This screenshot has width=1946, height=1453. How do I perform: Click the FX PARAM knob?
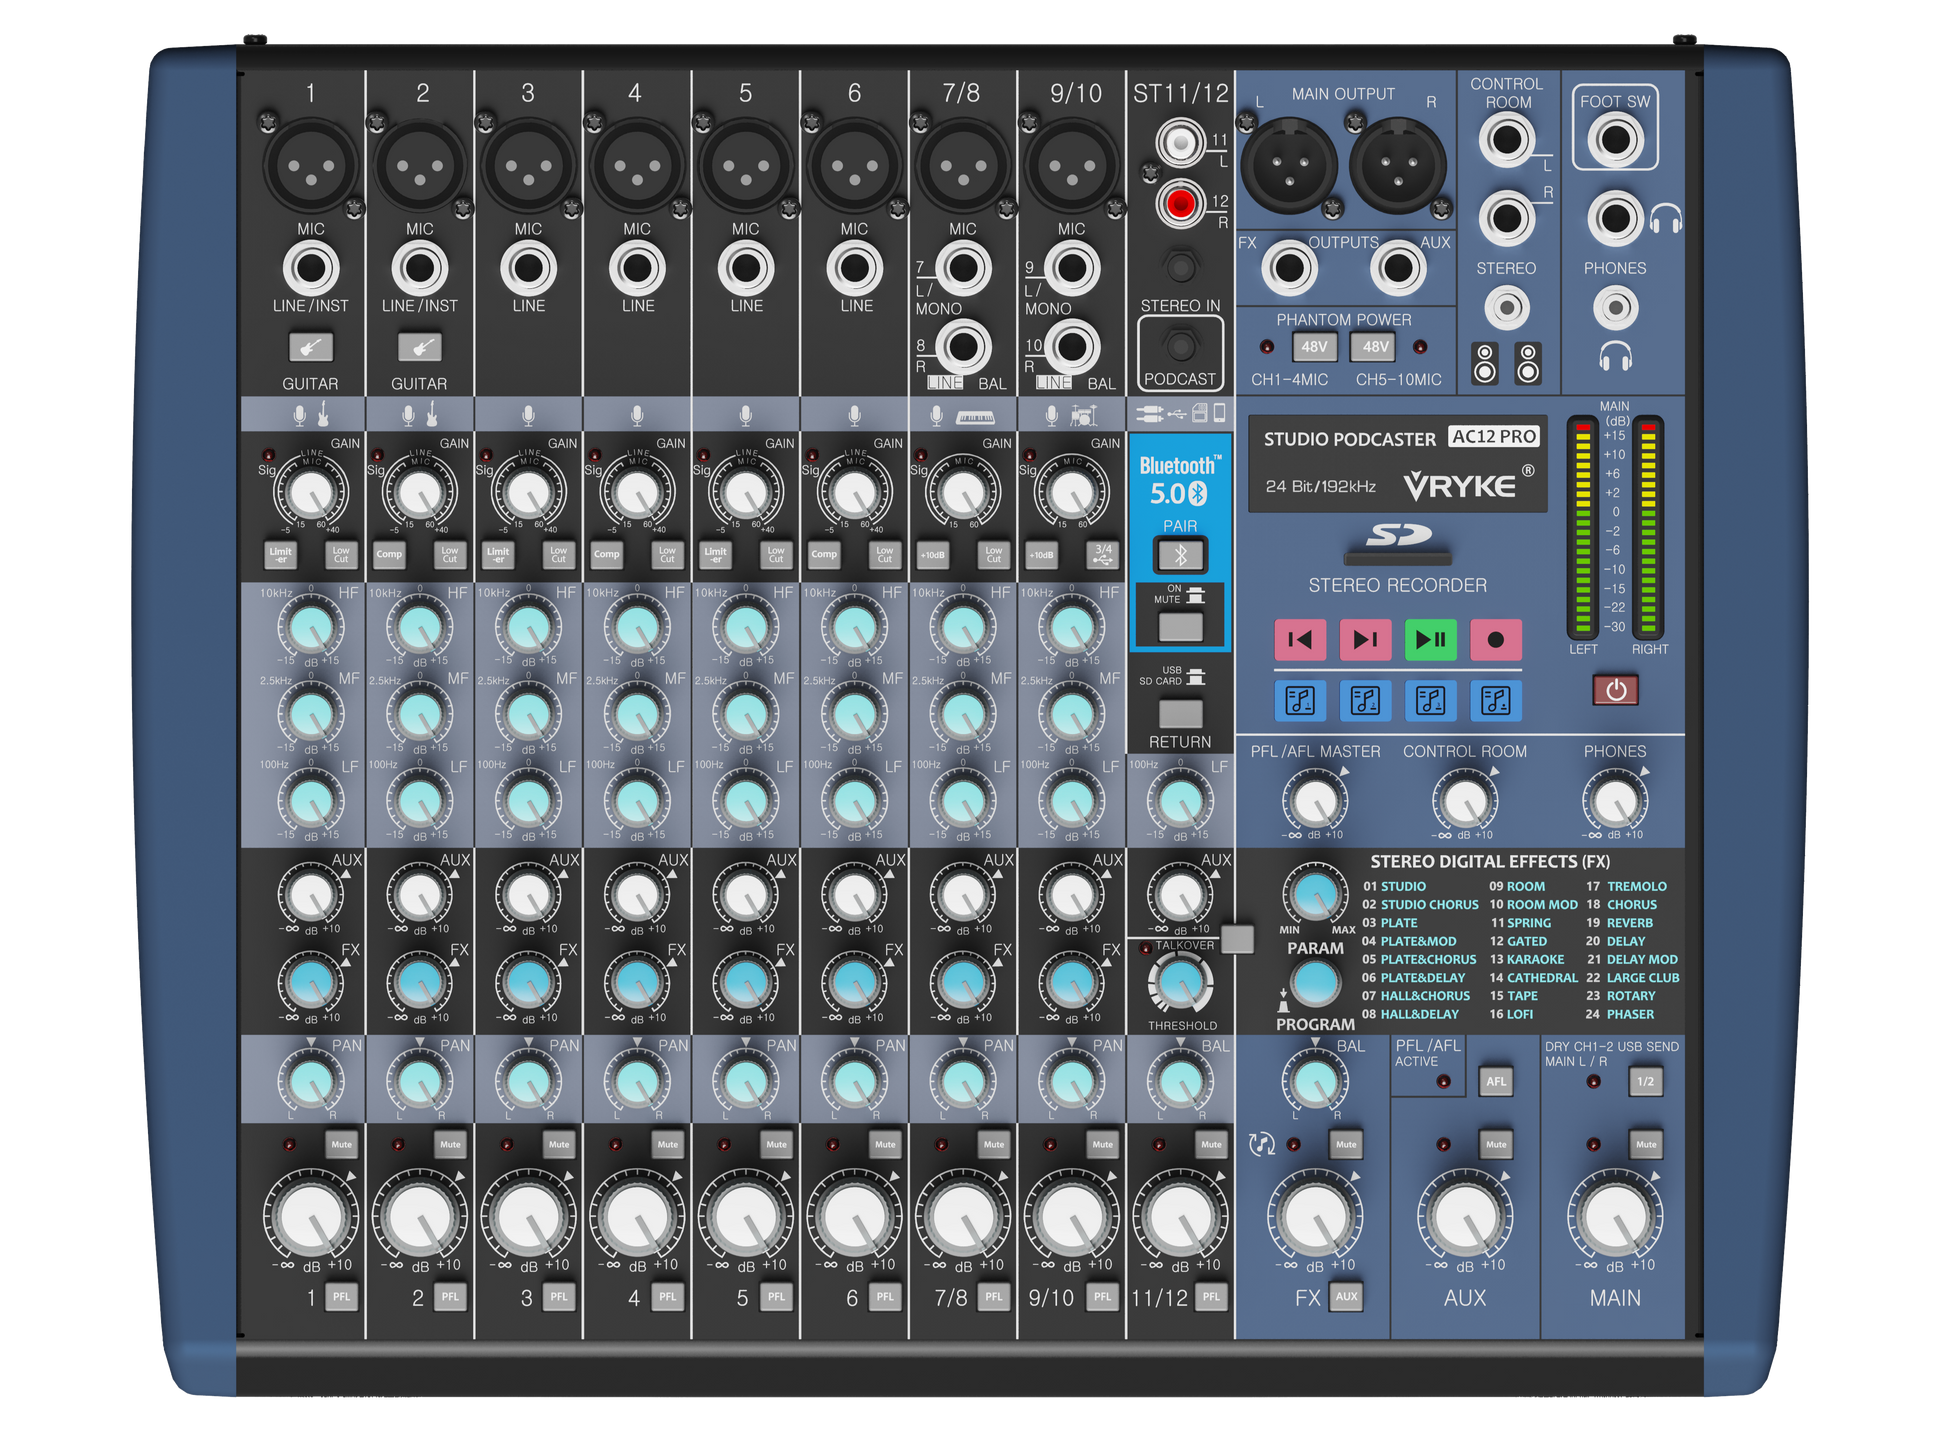1315,894
